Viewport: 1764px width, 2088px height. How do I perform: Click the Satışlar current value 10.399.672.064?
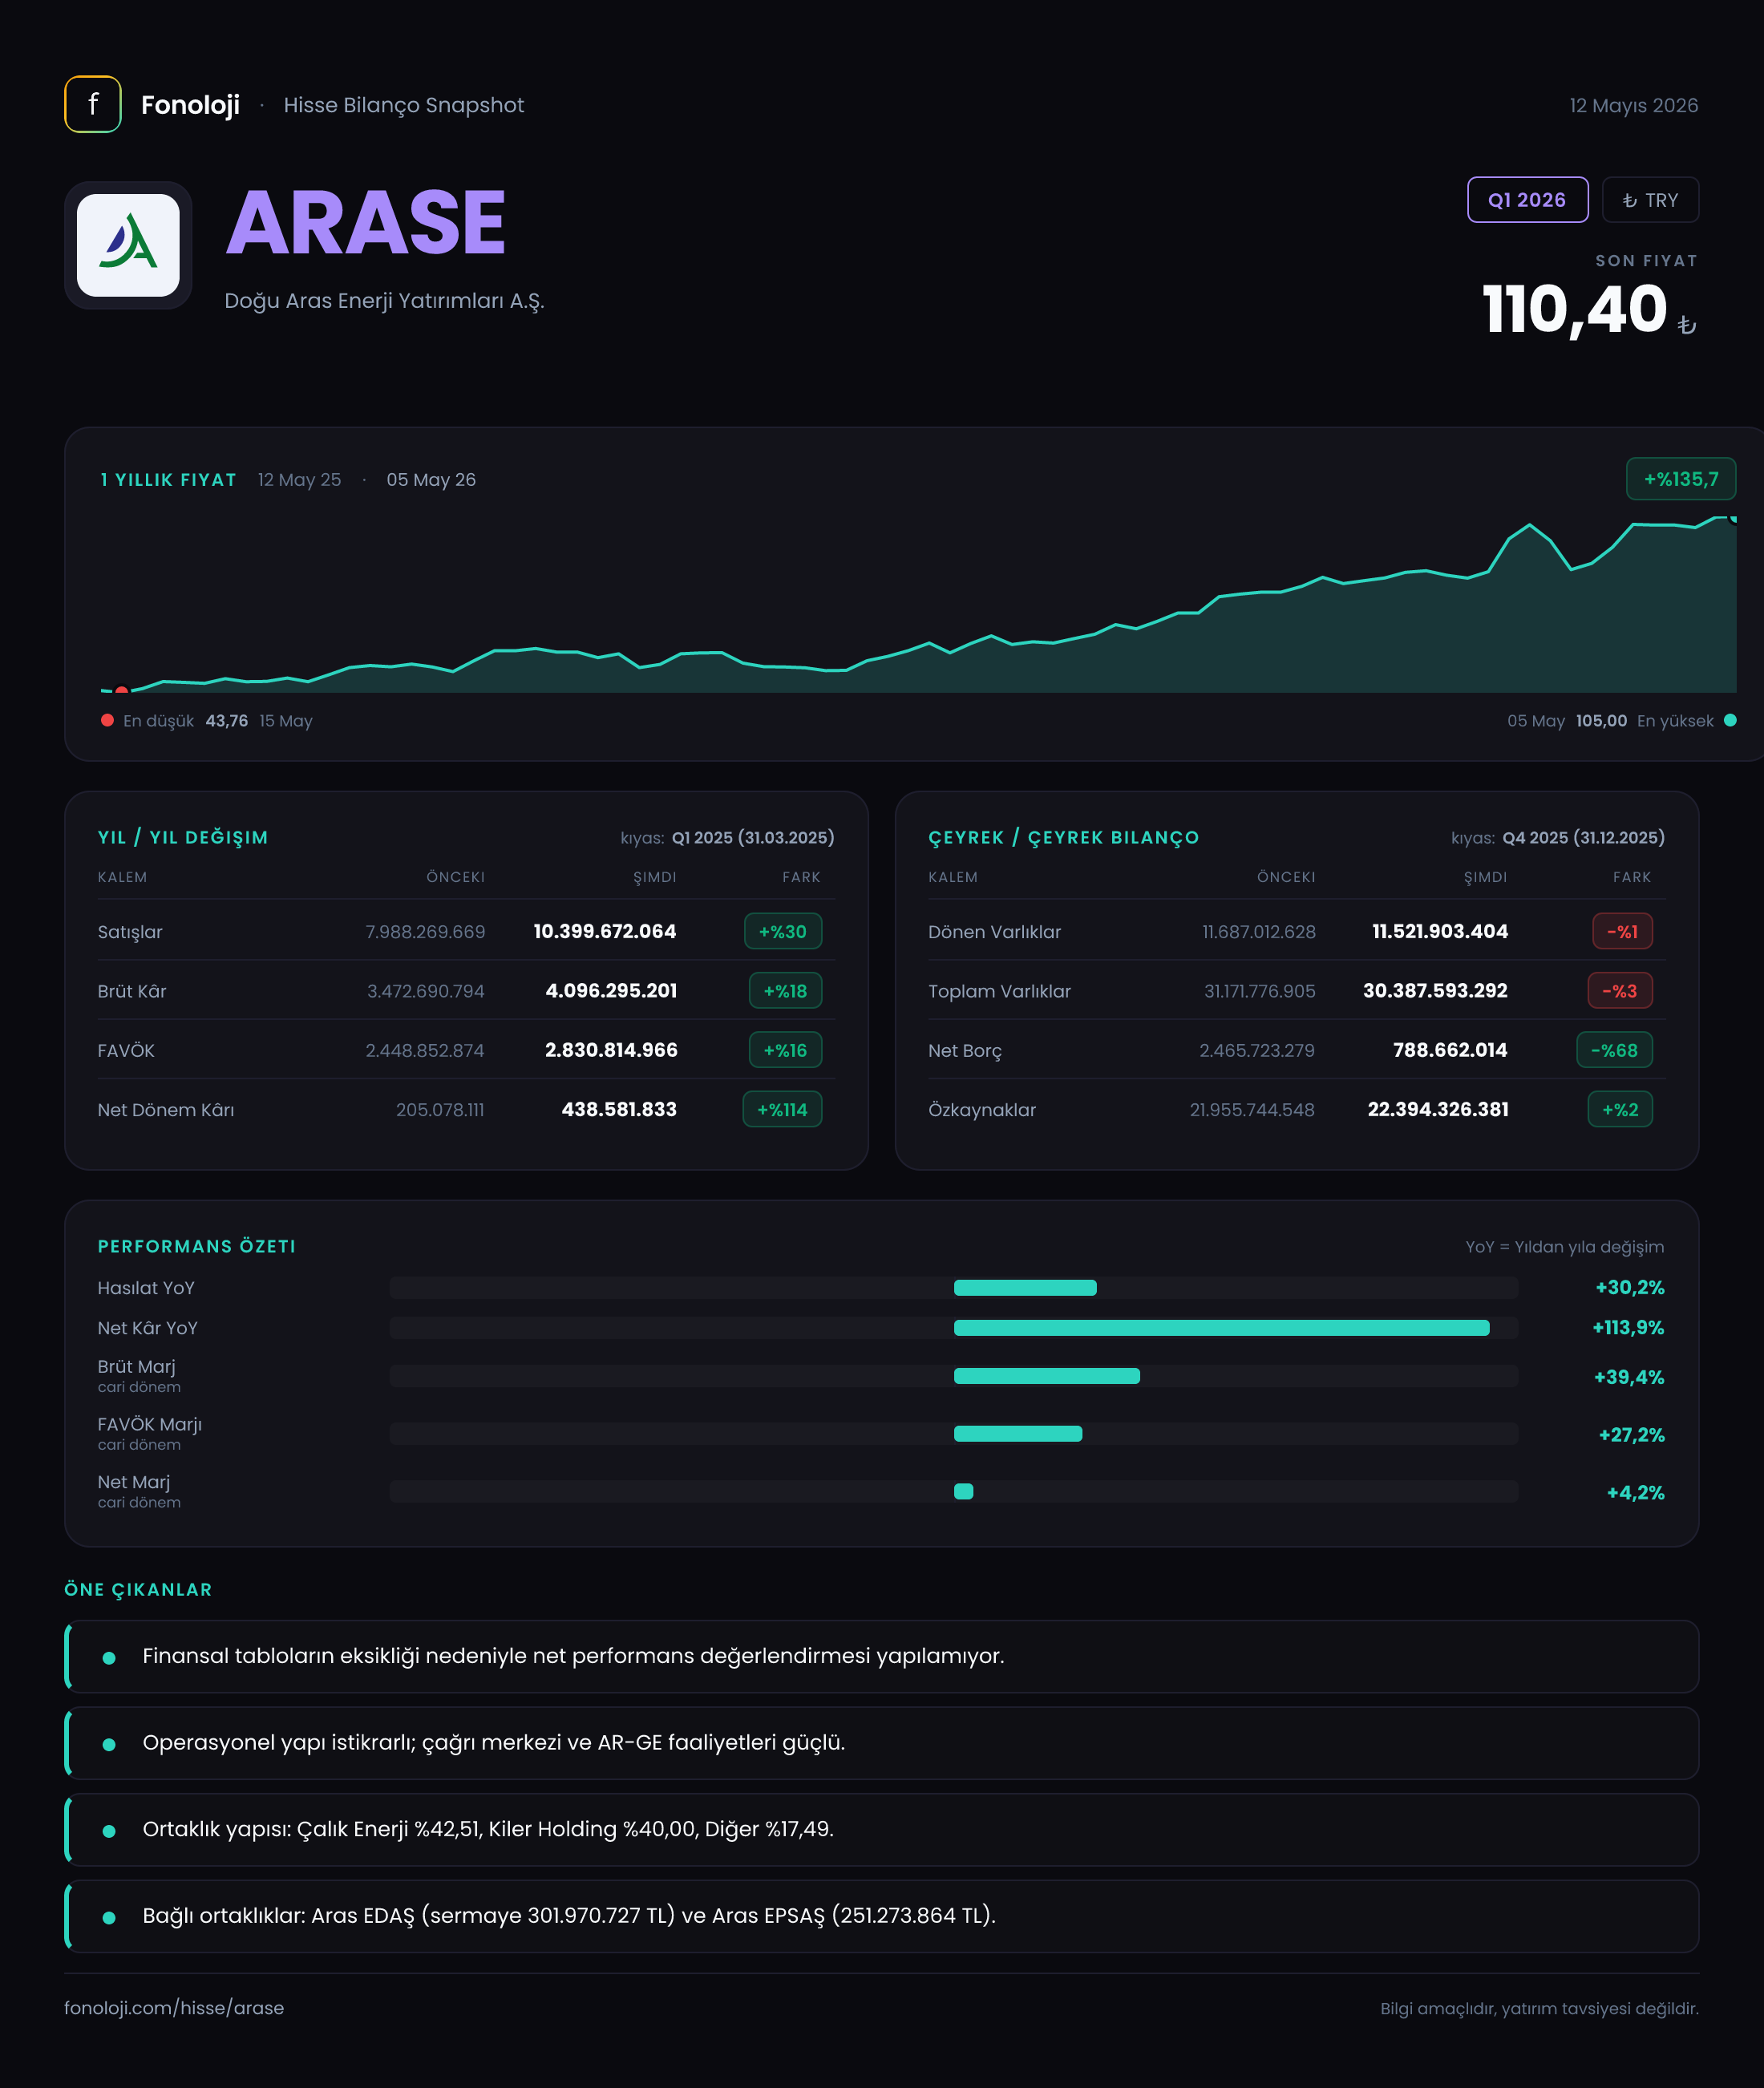(x=605, y=931)
